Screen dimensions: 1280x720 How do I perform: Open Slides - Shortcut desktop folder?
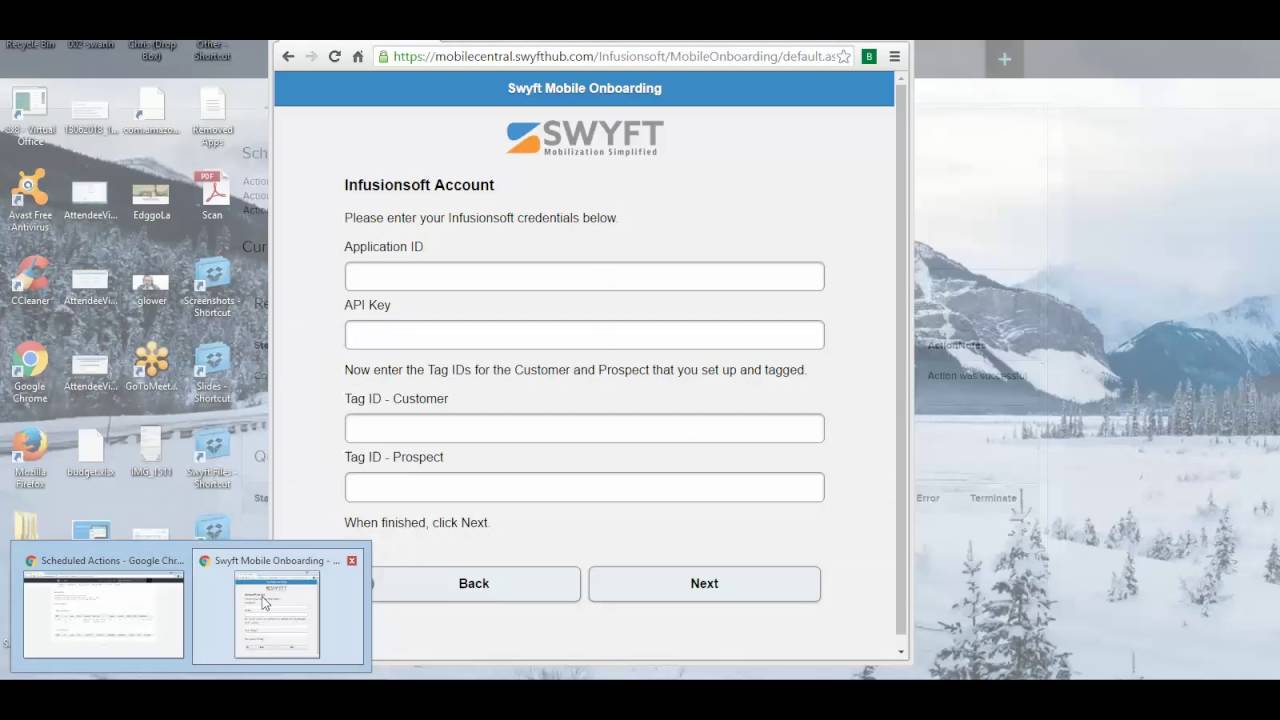click(212, 373)
